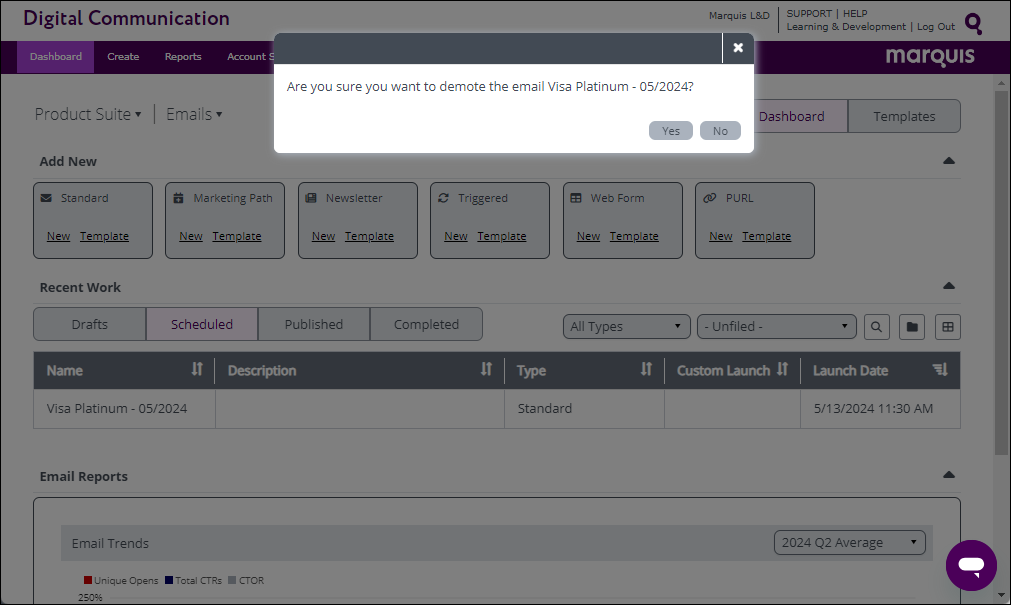Select the Scheduled tab
1011x605 pixels.
point(202,324)
